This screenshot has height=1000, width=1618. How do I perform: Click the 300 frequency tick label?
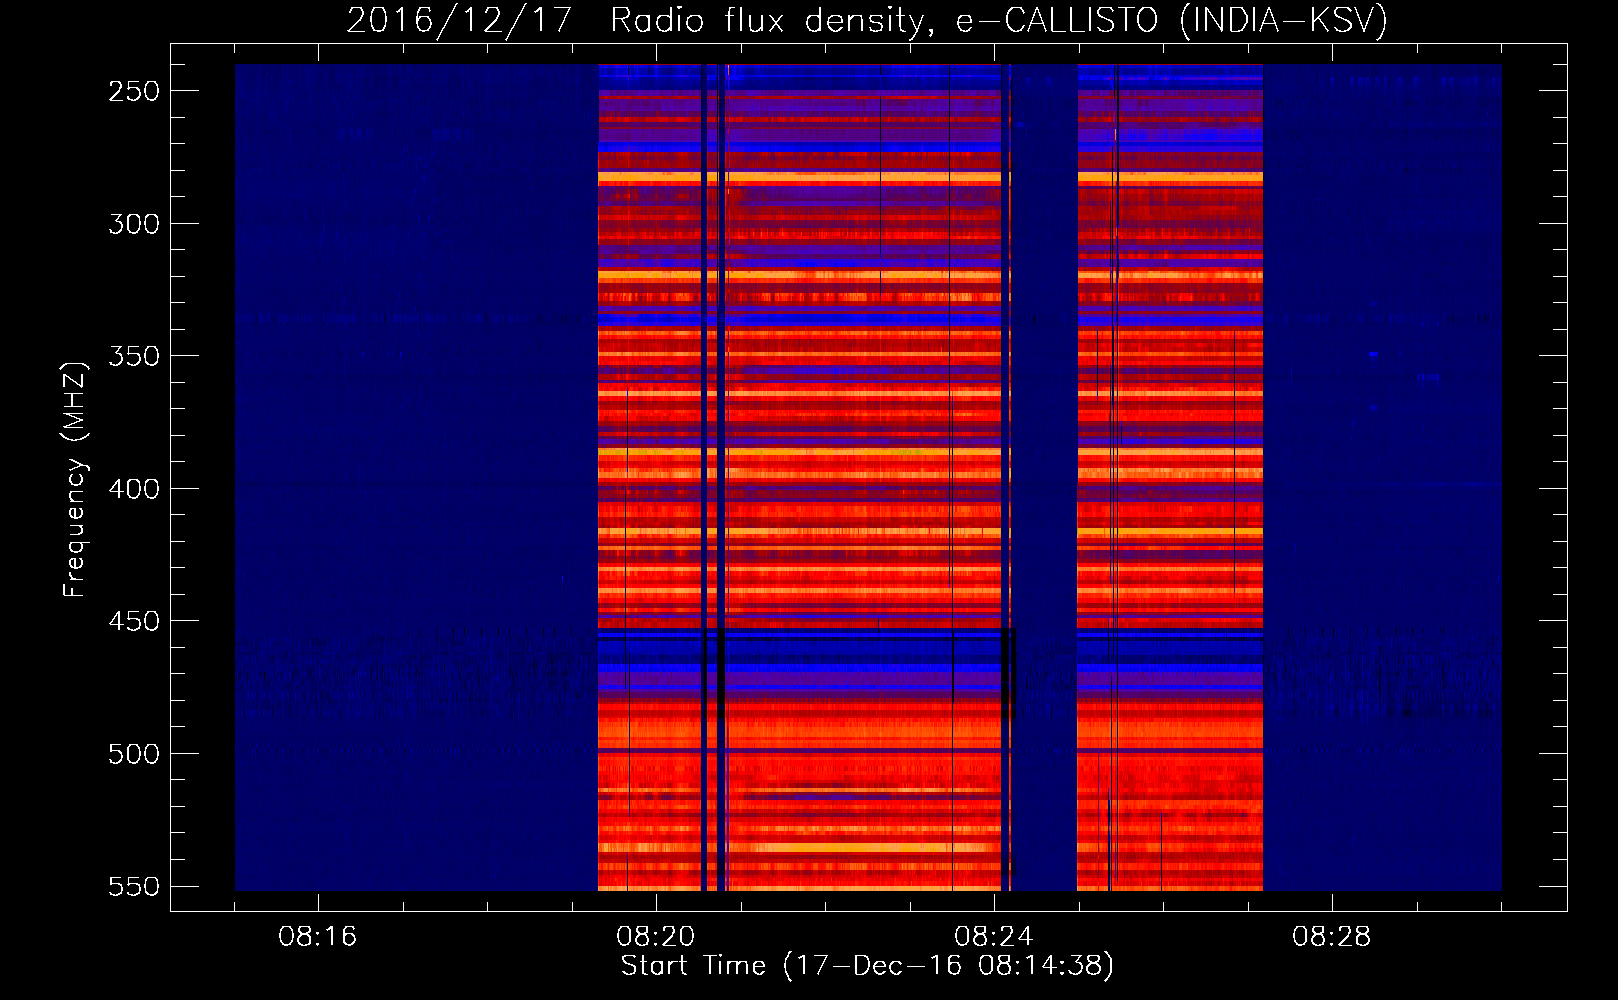(x=134, y=224)
